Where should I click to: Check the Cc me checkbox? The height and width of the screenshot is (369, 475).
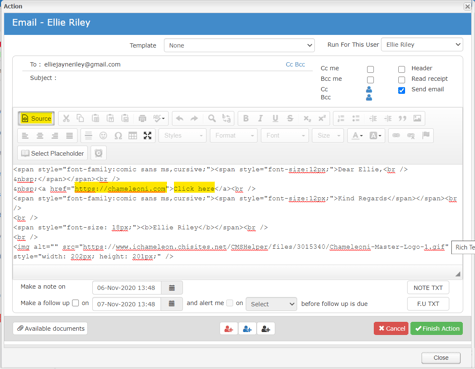pyautogui.click(x=370, y=69)
